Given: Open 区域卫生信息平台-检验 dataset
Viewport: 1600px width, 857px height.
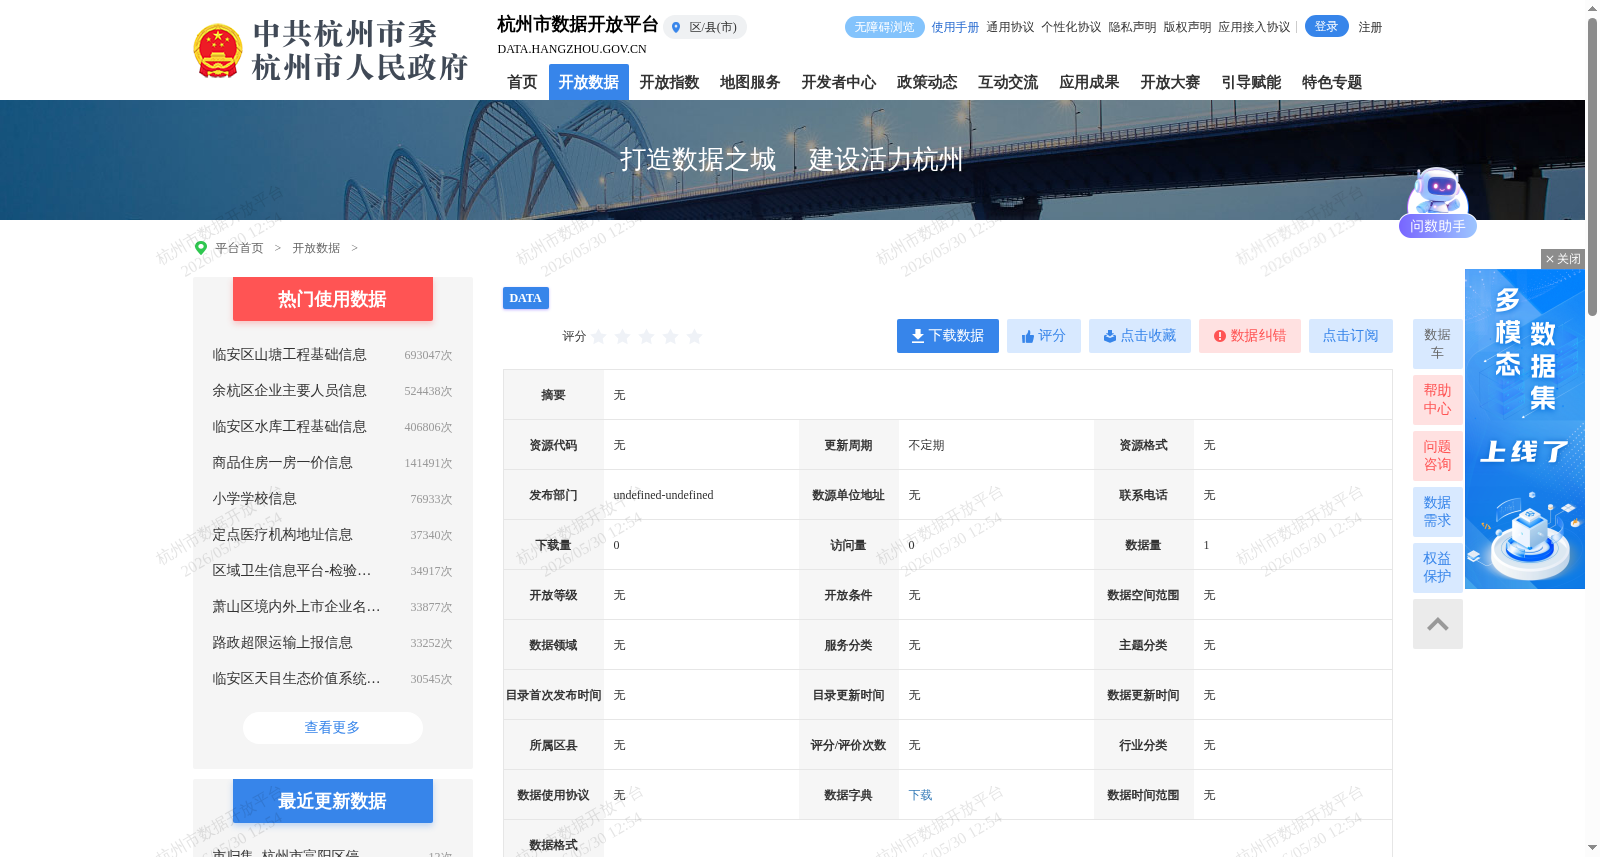Looking at the screenshot, I should 292,571.
